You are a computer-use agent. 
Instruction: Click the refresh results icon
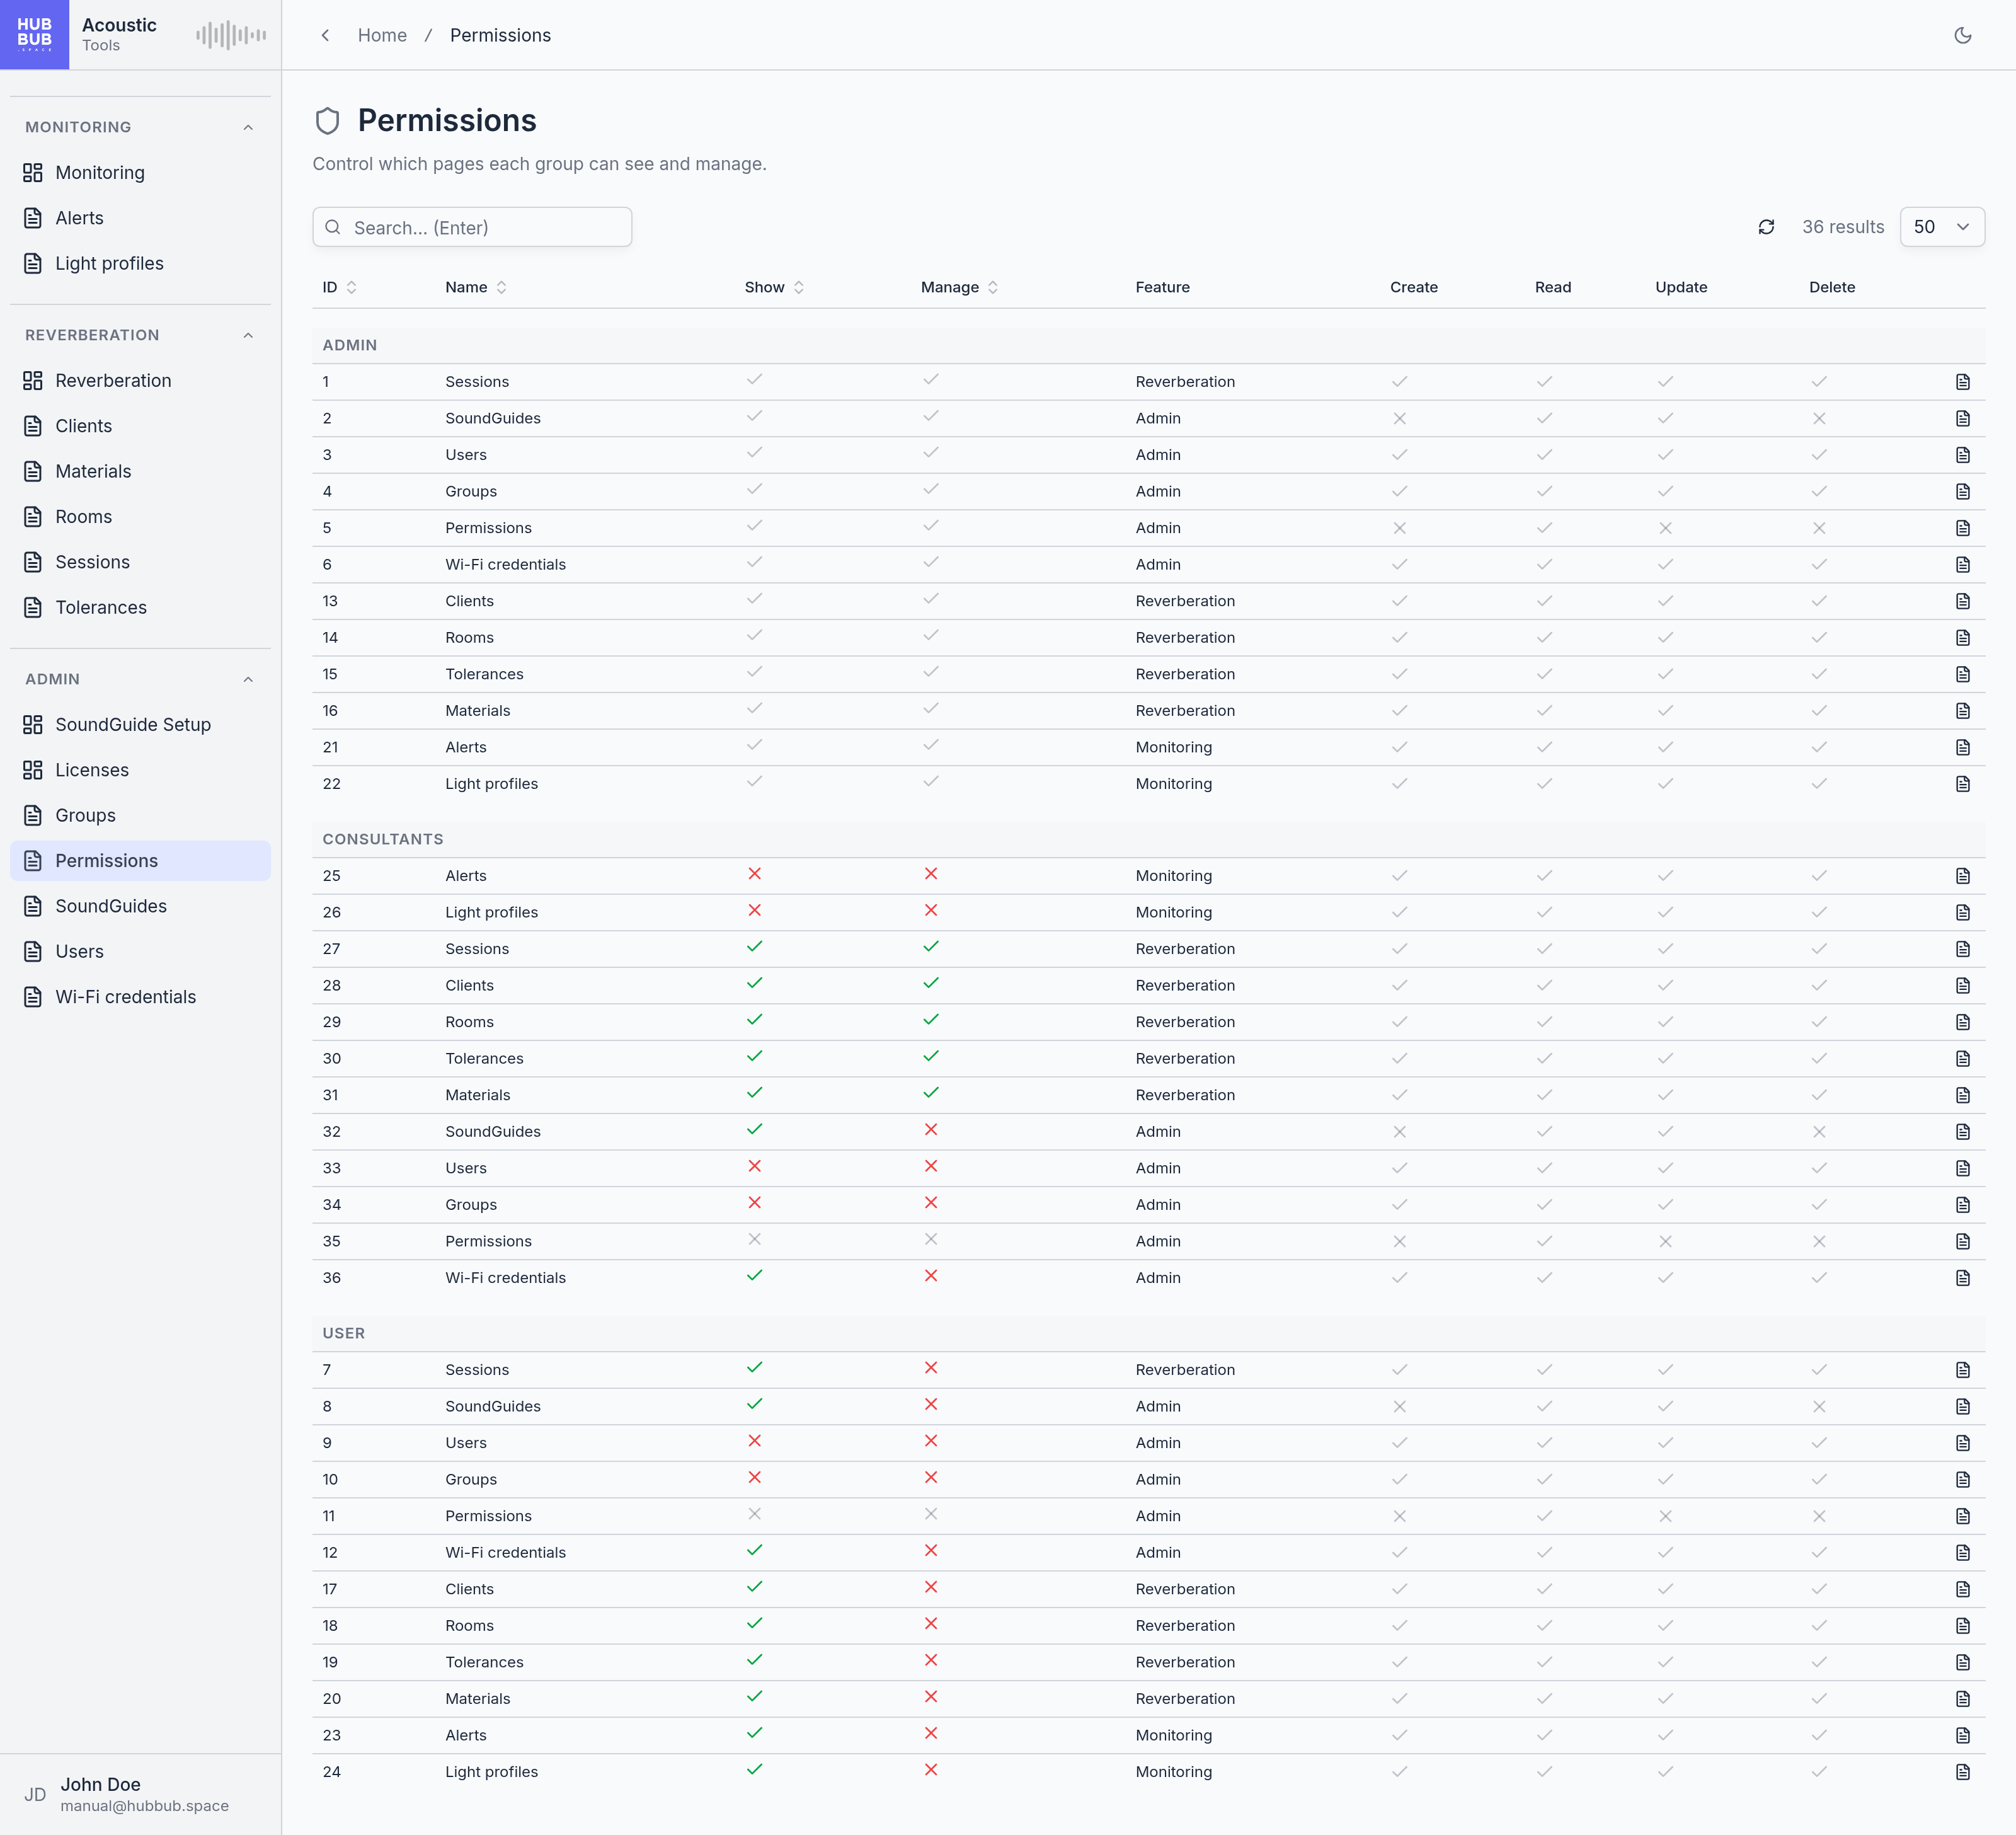[1766, 227]
